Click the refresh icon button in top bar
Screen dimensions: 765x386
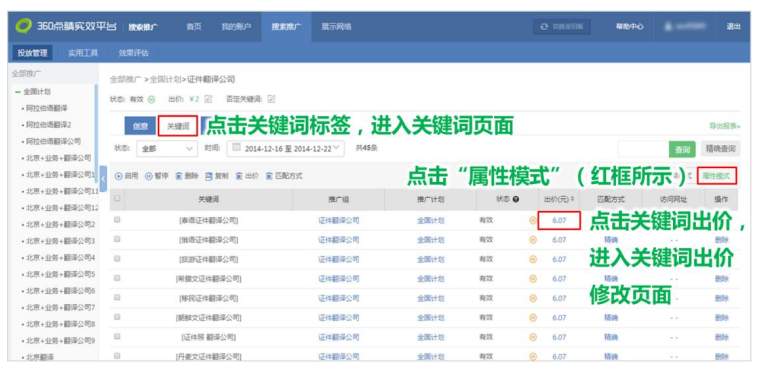click(544, 27)
